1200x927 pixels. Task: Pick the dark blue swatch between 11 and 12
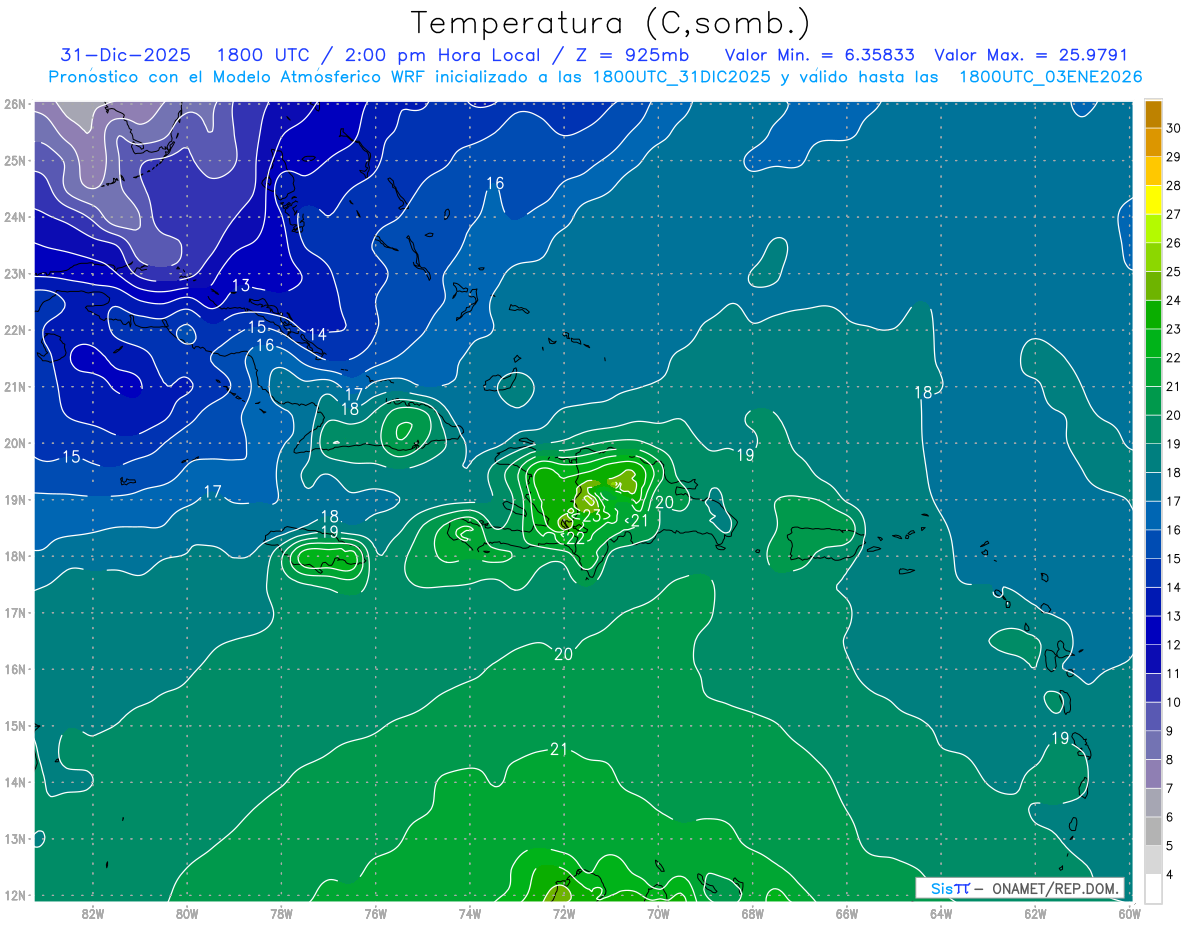[x=1153, y=658]
